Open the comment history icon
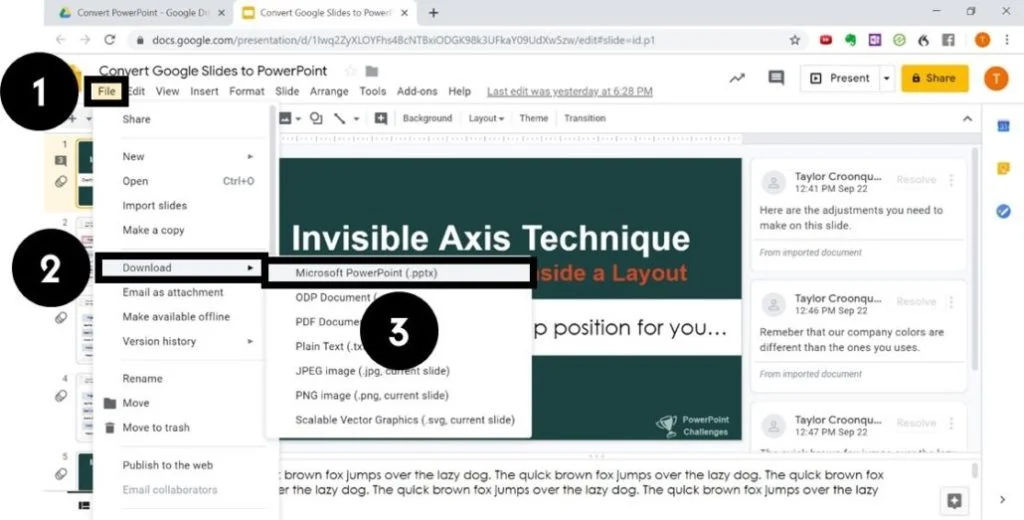1024x520 pixels. pyautogui.click(x=776, y=78)
